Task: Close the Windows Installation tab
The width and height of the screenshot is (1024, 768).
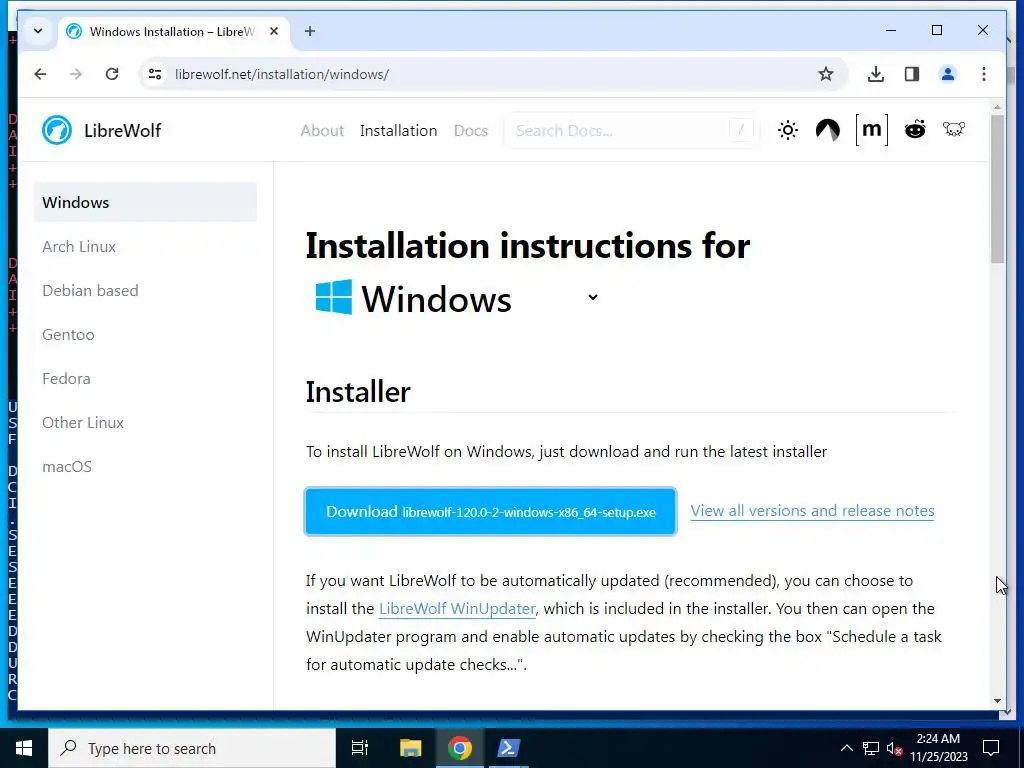Action: point(274,31)
